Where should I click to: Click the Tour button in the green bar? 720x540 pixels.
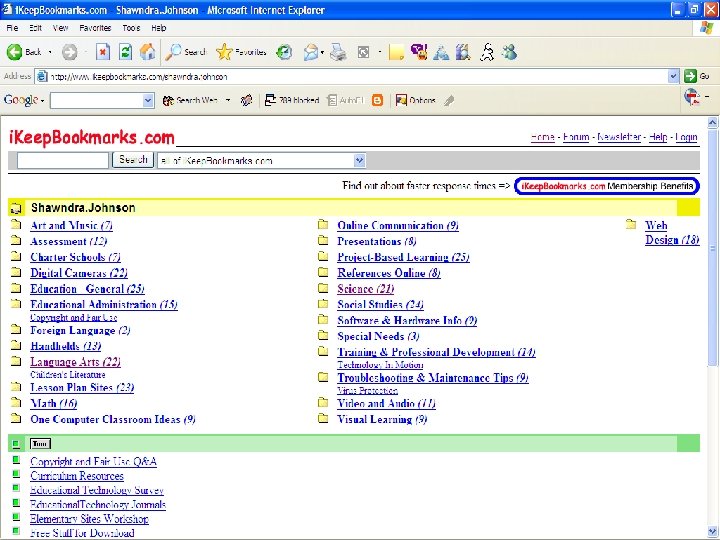(40, 444)
